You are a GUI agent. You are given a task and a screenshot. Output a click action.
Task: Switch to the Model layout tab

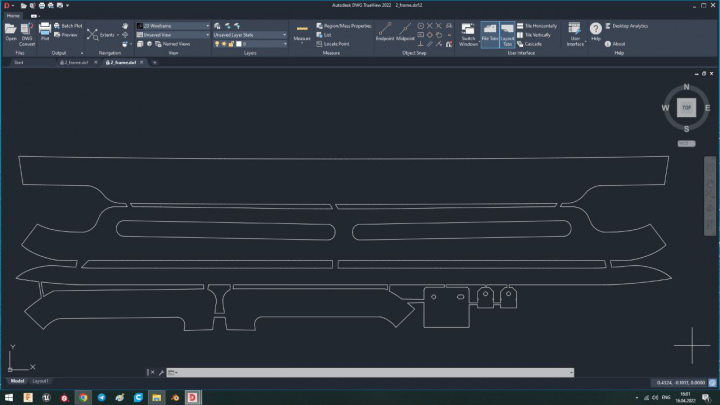pyautogui.click(x=17, y=381)
